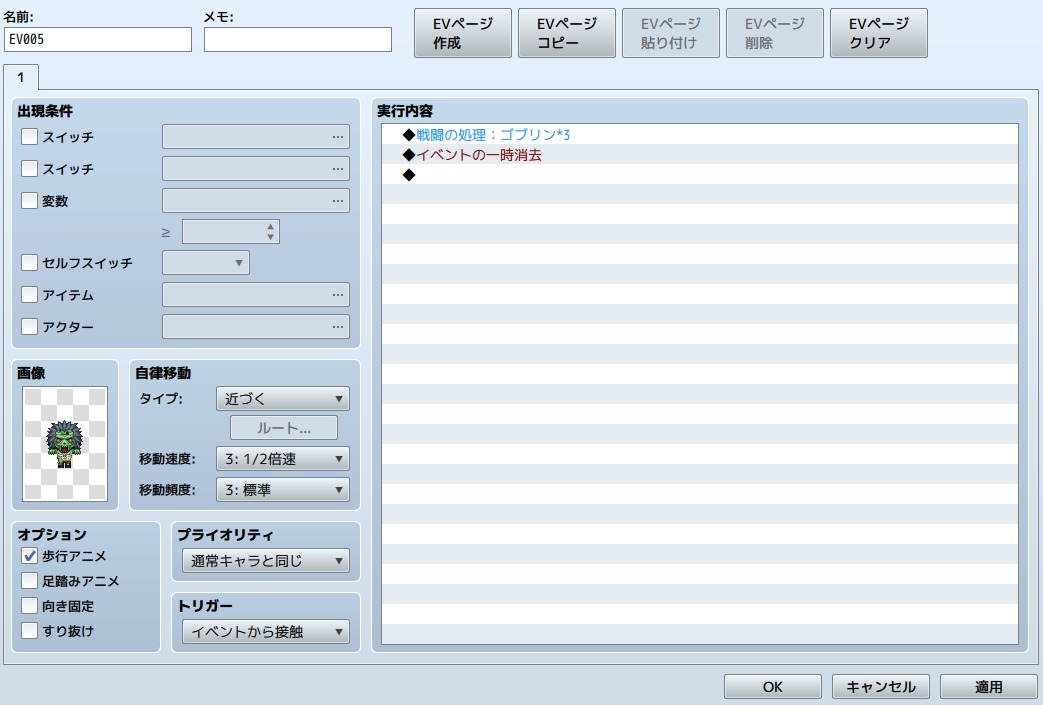Open the プライオリティ dropdown
The height and width of the screenshot is (705, 1043).
click(x=265, y=560)
